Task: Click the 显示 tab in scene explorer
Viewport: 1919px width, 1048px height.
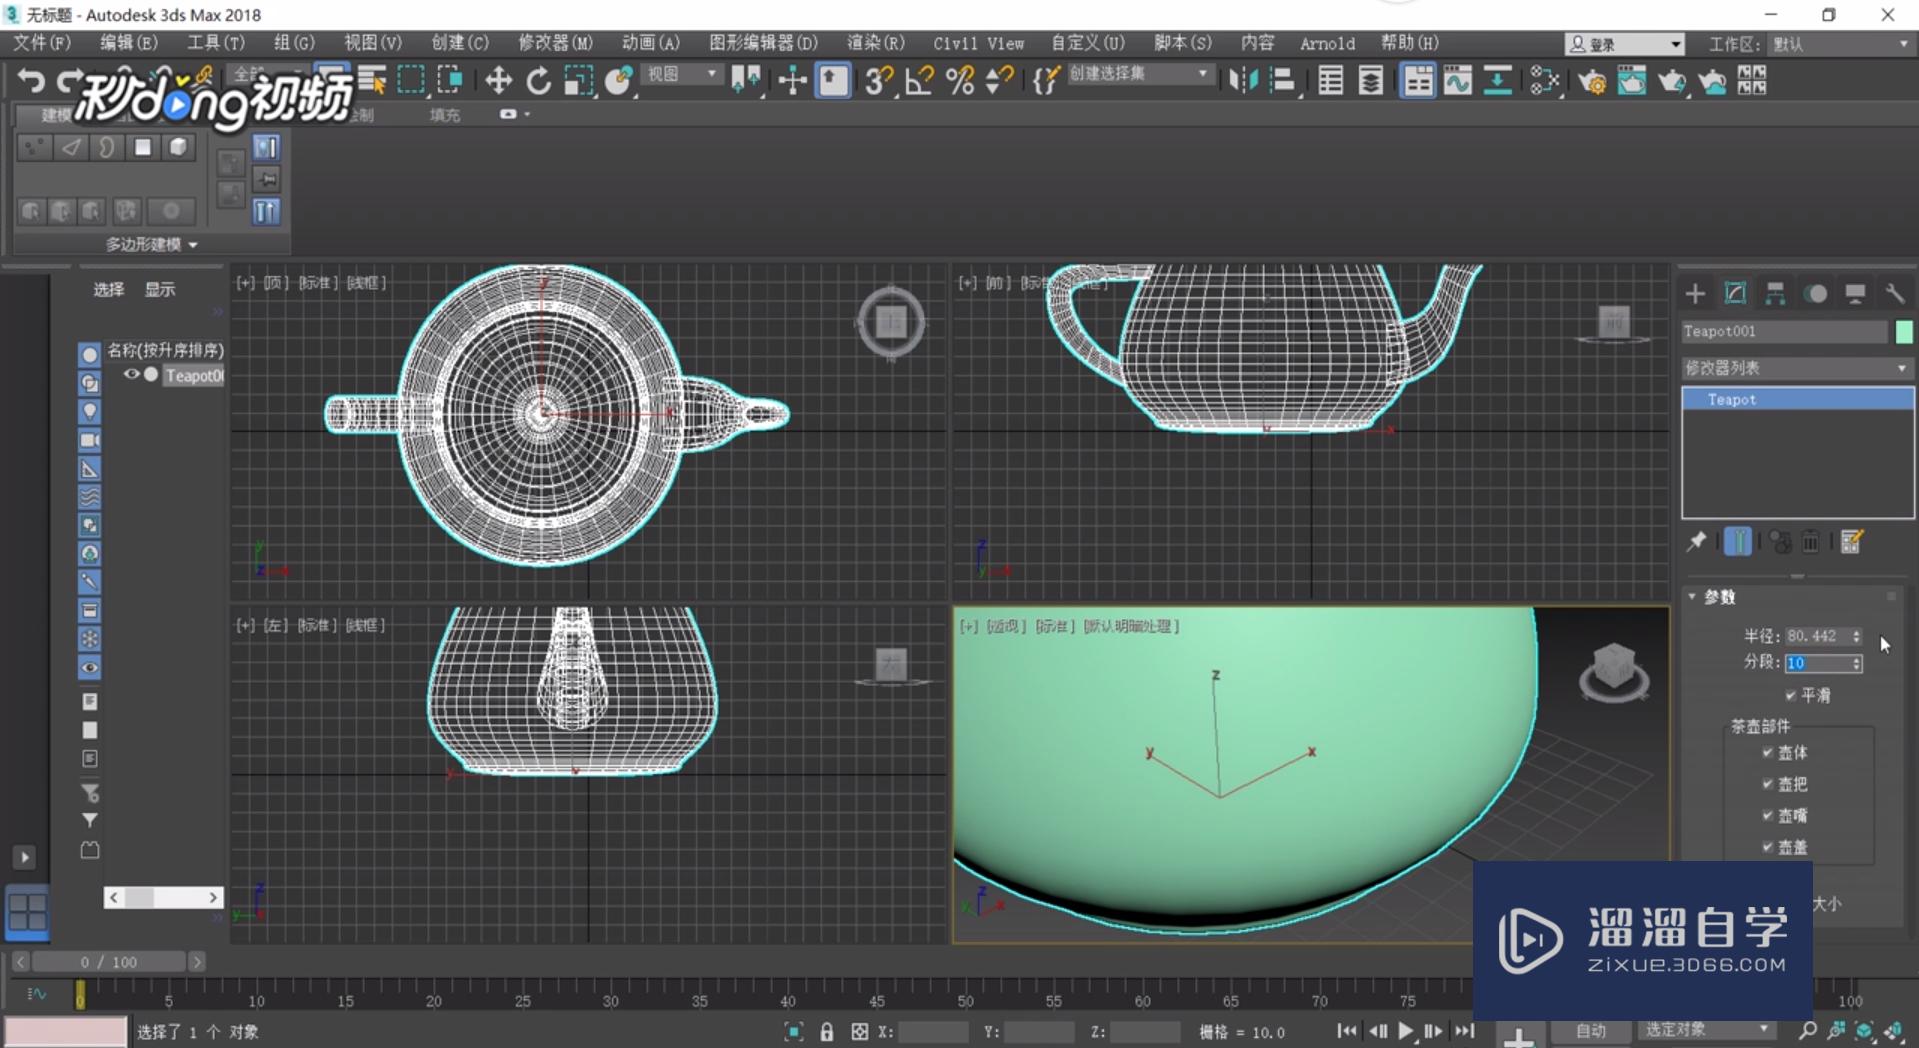Action: [160, 289]
